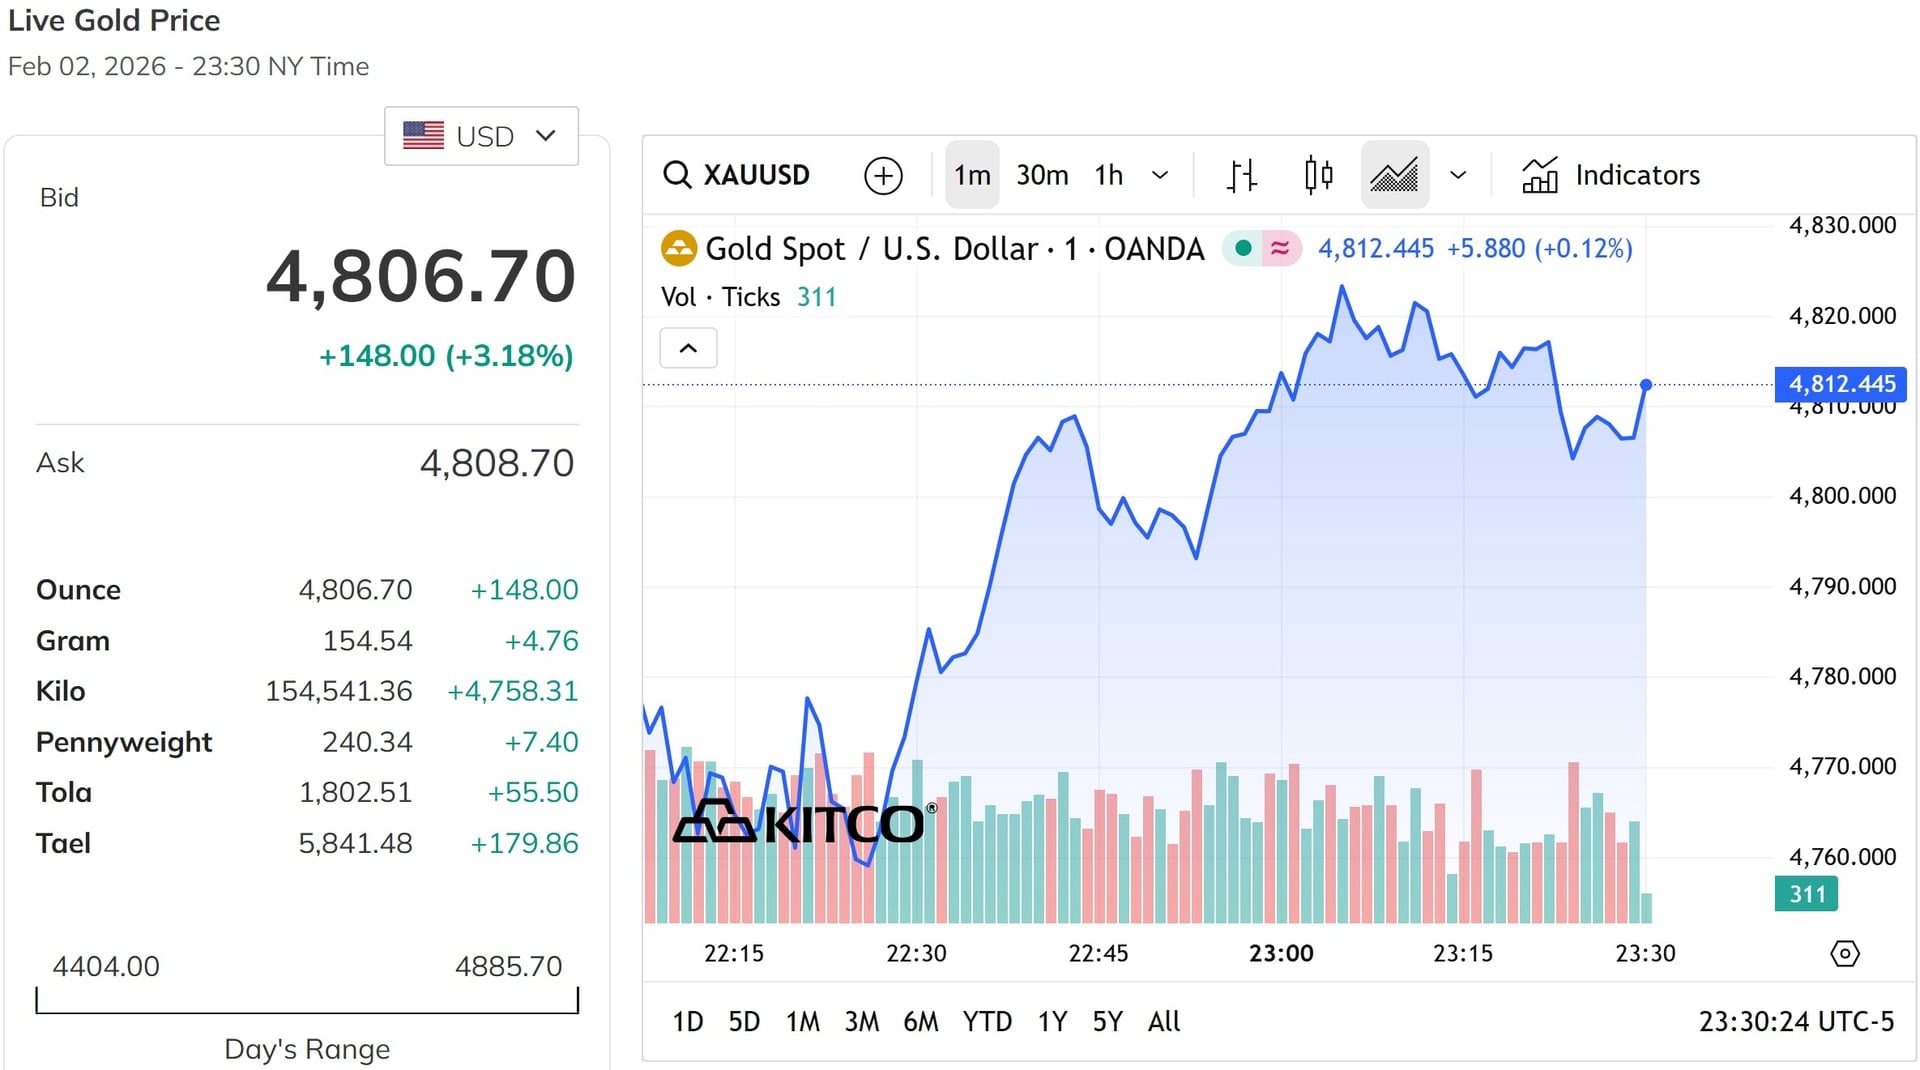Click the Gold Spot symbol logo icon
Image resolution: width=1920 pixels, height=1070 pixels.
(x=679, y=248)
